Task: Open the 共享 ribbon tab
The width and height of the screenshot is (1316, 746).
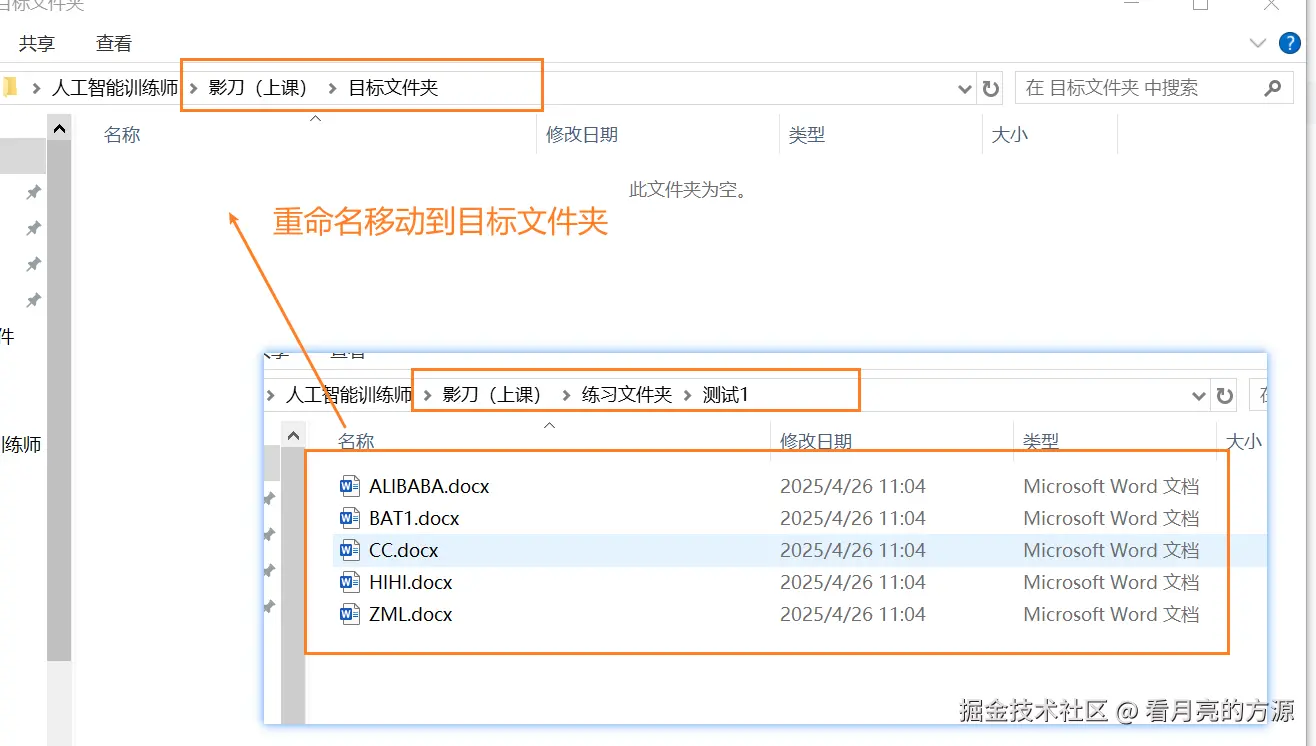Action: click(x=37, y=44)
